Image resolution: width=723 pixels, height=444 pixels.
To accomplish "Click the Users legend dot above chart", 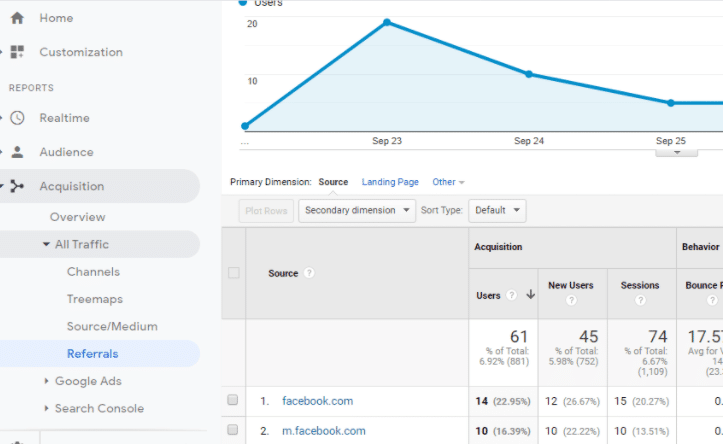I will click(243, 2).
